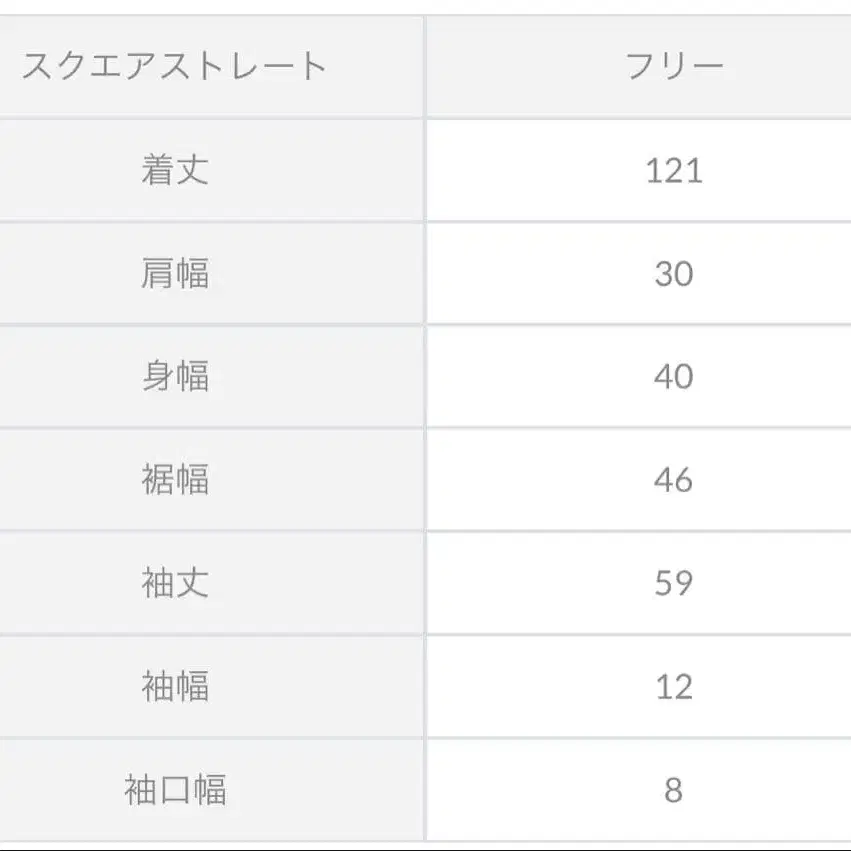
Task: Click the スクエアストレート header cell
Action: [x=175, y=67]
